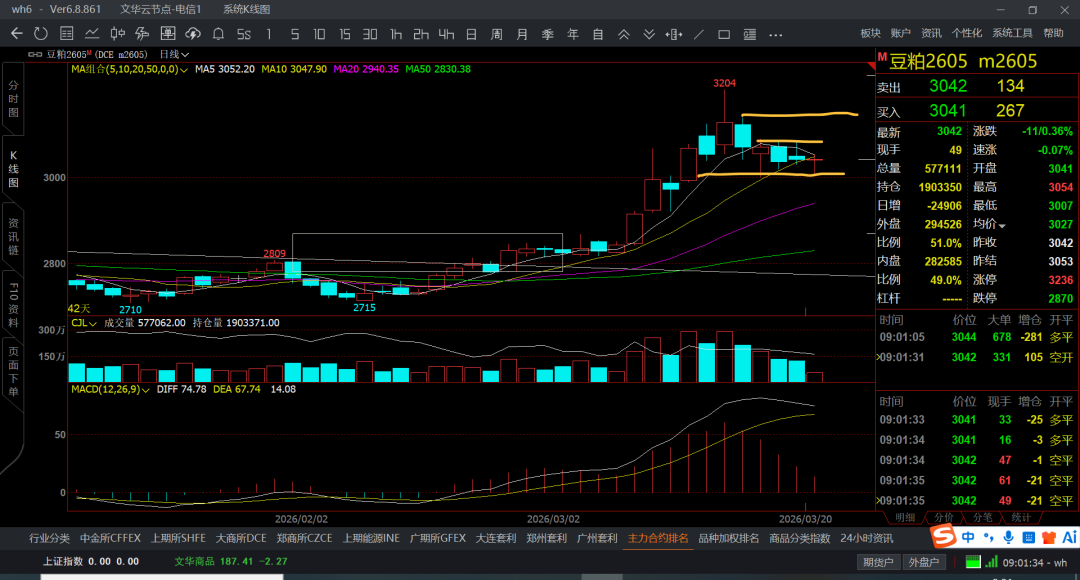Click the 期货户 button
1080x580 pixels.
pyautogui.click(x=878, y=562)
